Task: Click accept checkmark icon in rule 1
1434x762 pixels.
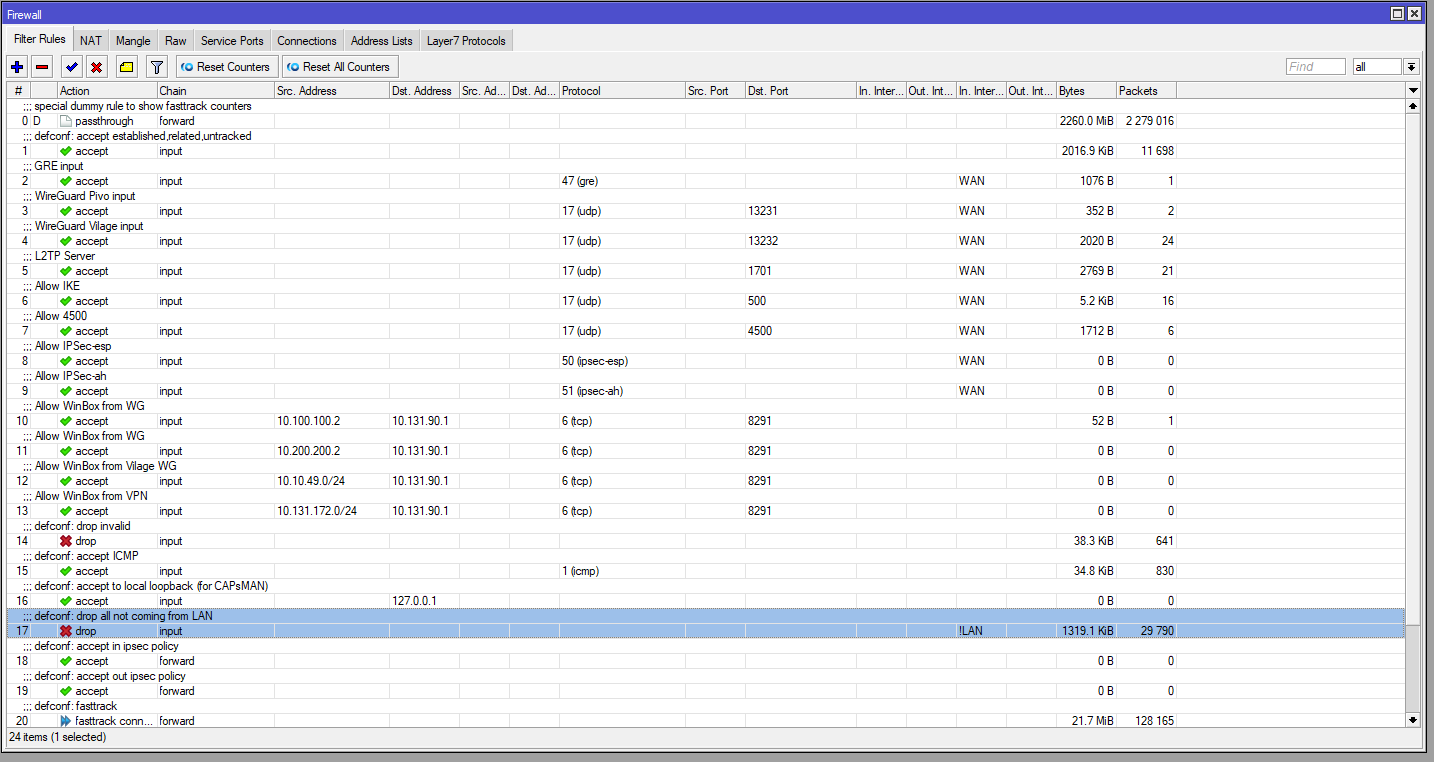Action: 66,151
